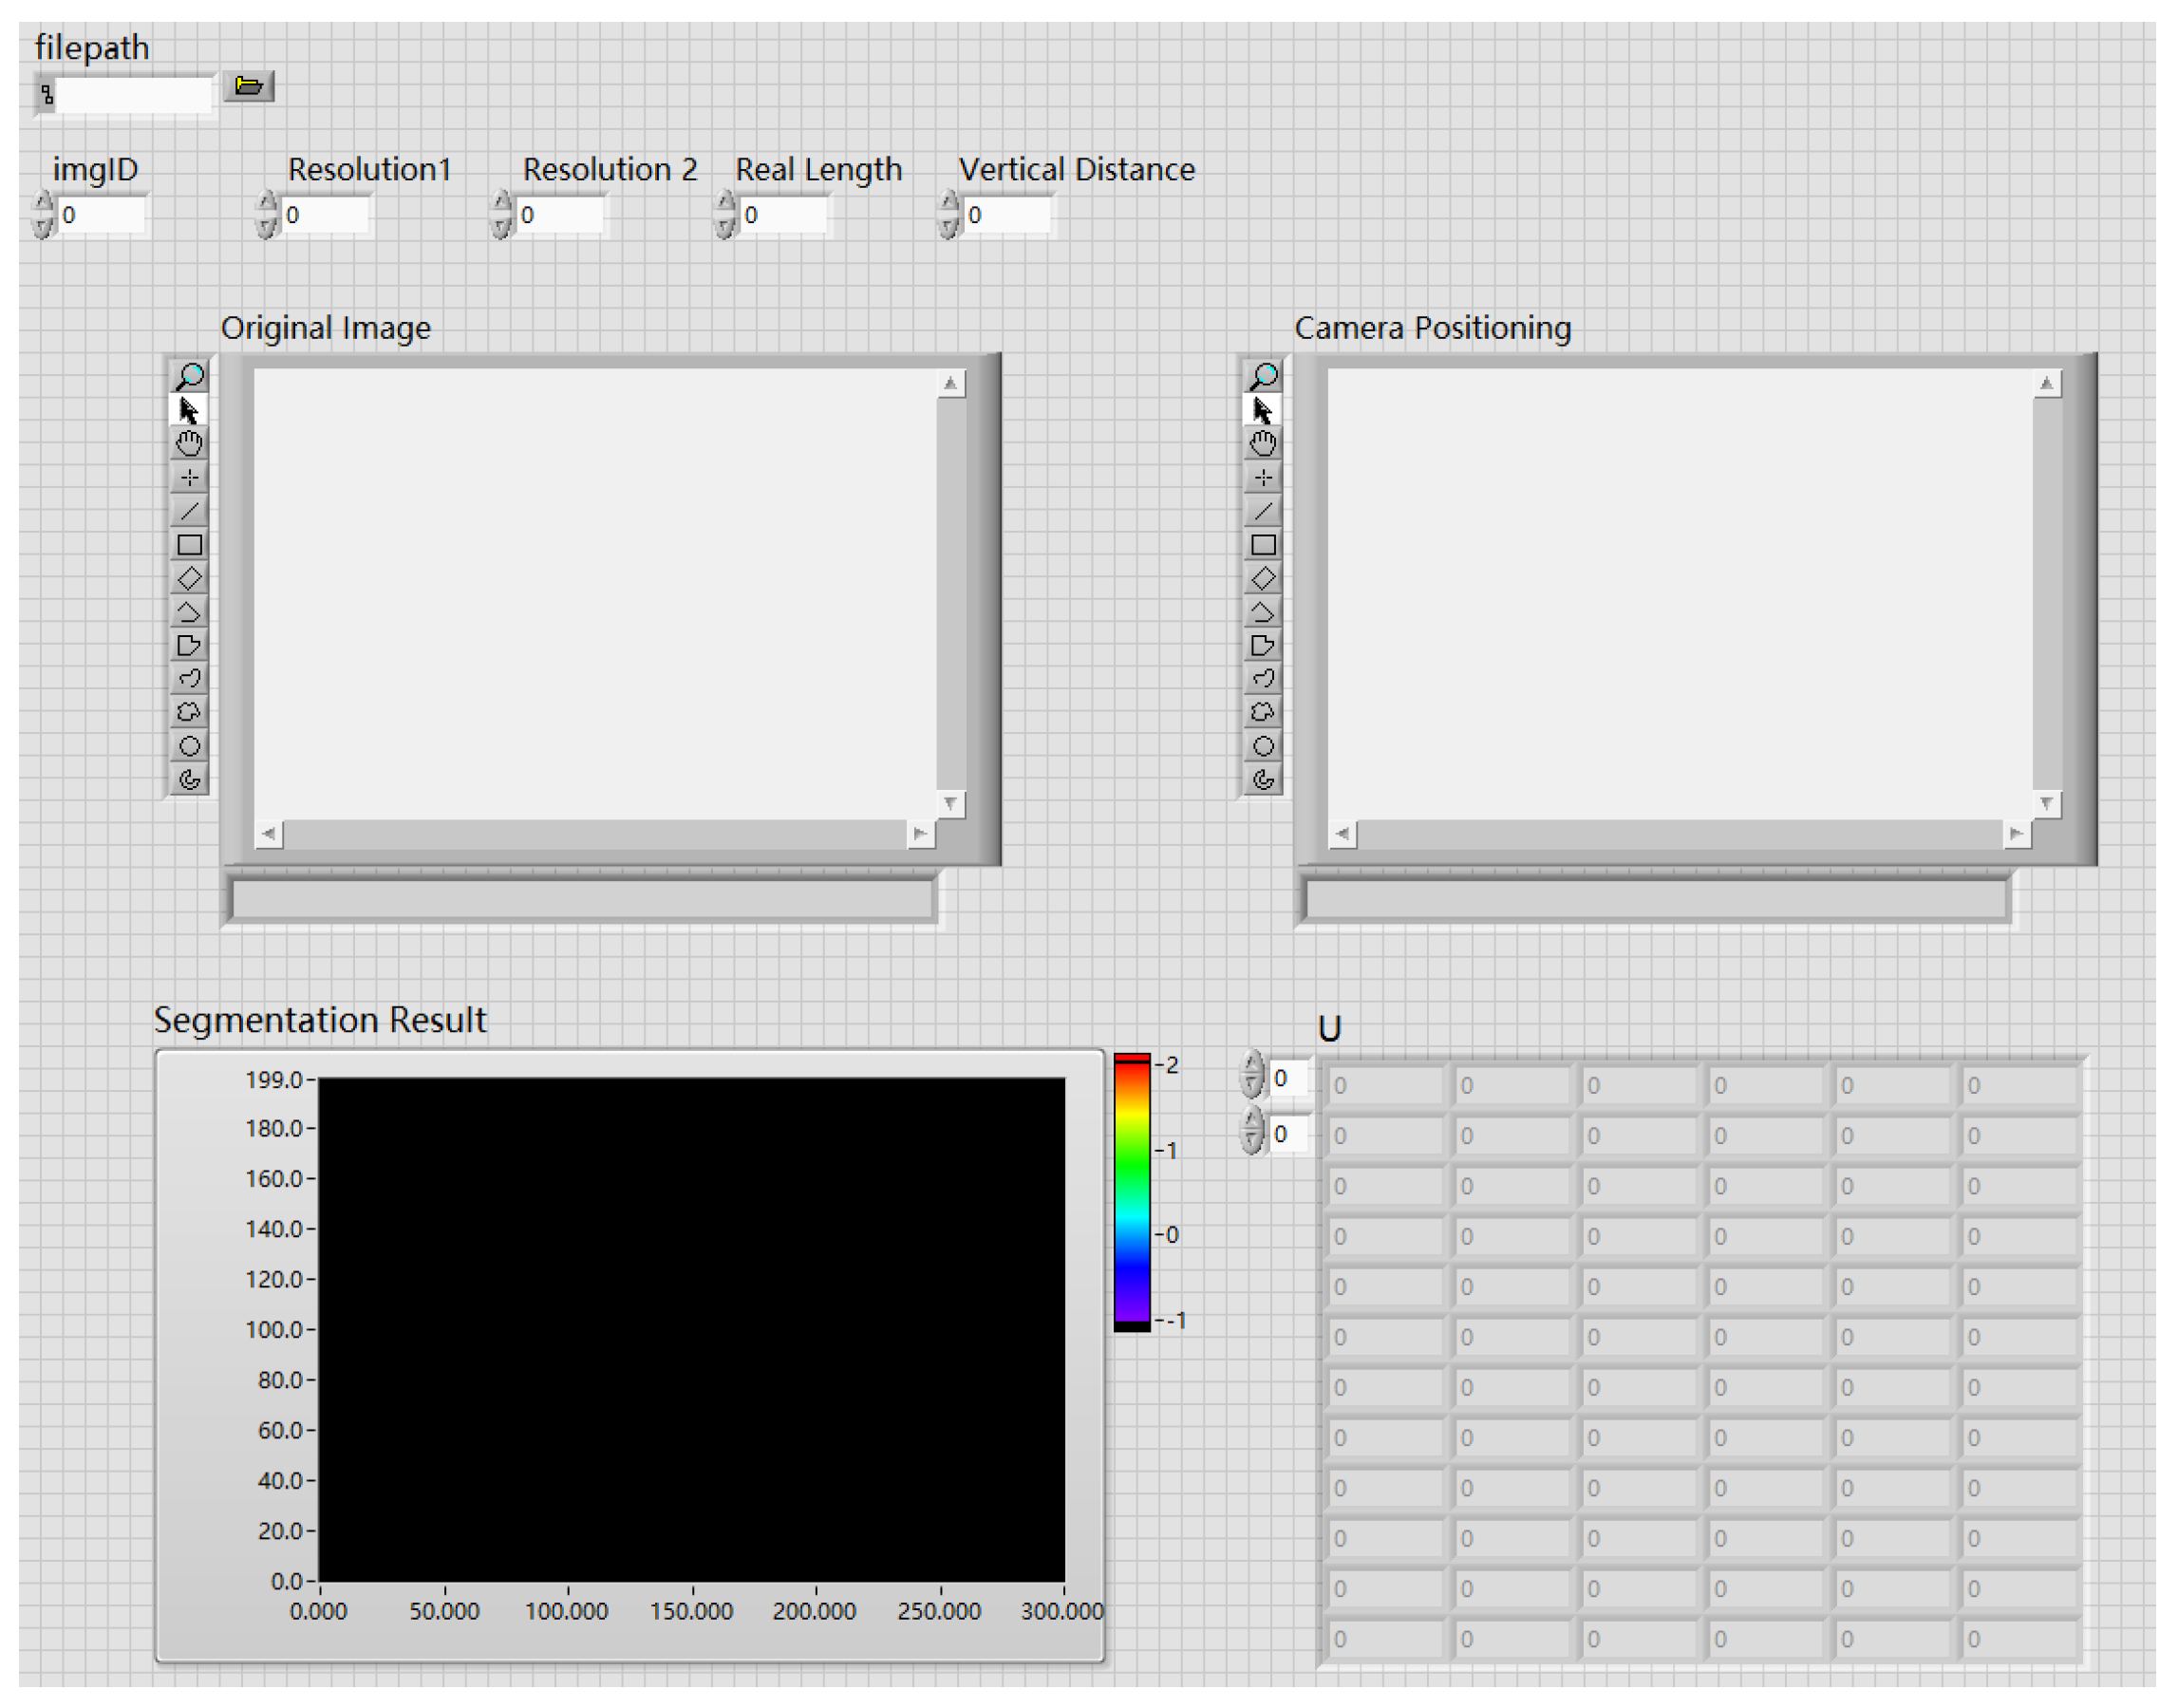Viewport: 2178px width, 1708px height.
Task: Click the filepath browse folder icon
Action: (x=248, y=86)
